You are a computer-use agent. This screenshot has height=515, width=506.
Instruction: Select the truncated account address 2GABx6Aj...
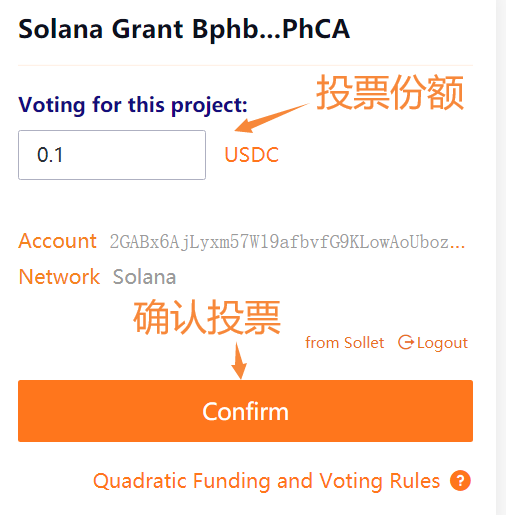[287, 242]
